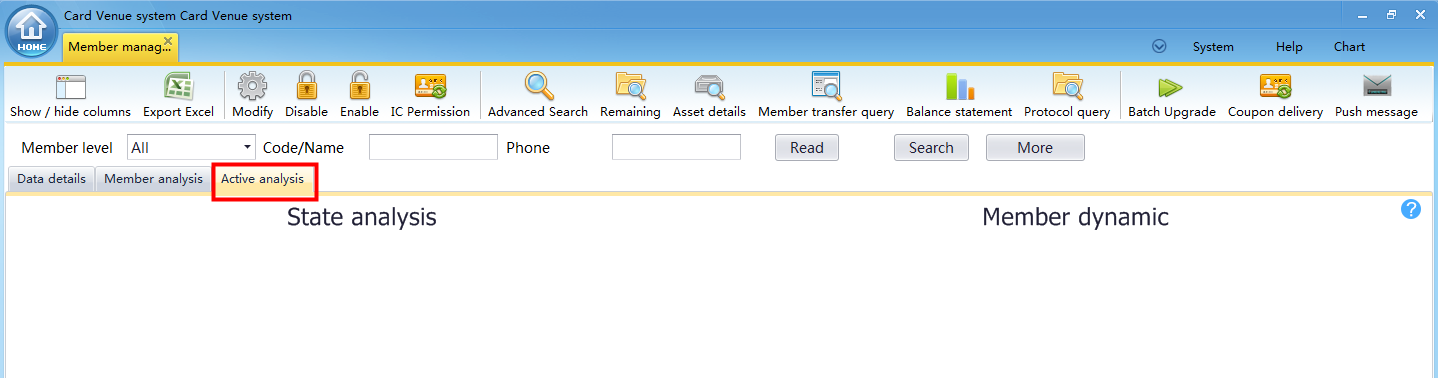
Task: Open the System menu
Action: click(x=1213, y=47)
